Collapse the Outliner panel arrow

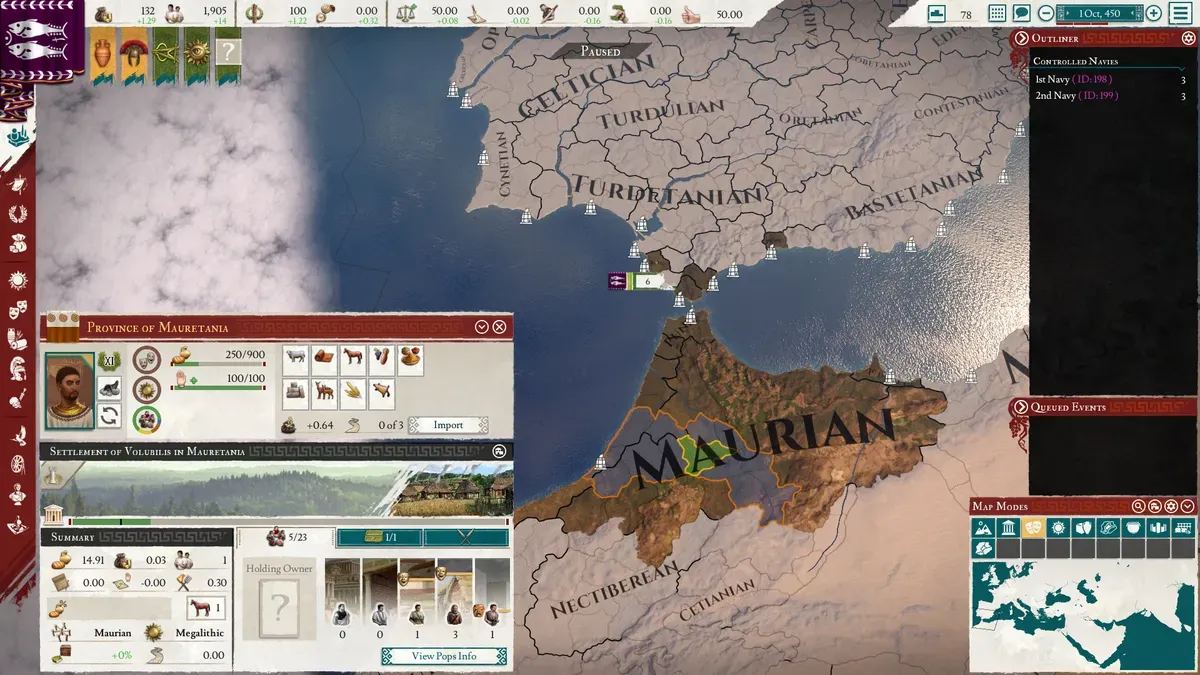[x=1021, y=38]
